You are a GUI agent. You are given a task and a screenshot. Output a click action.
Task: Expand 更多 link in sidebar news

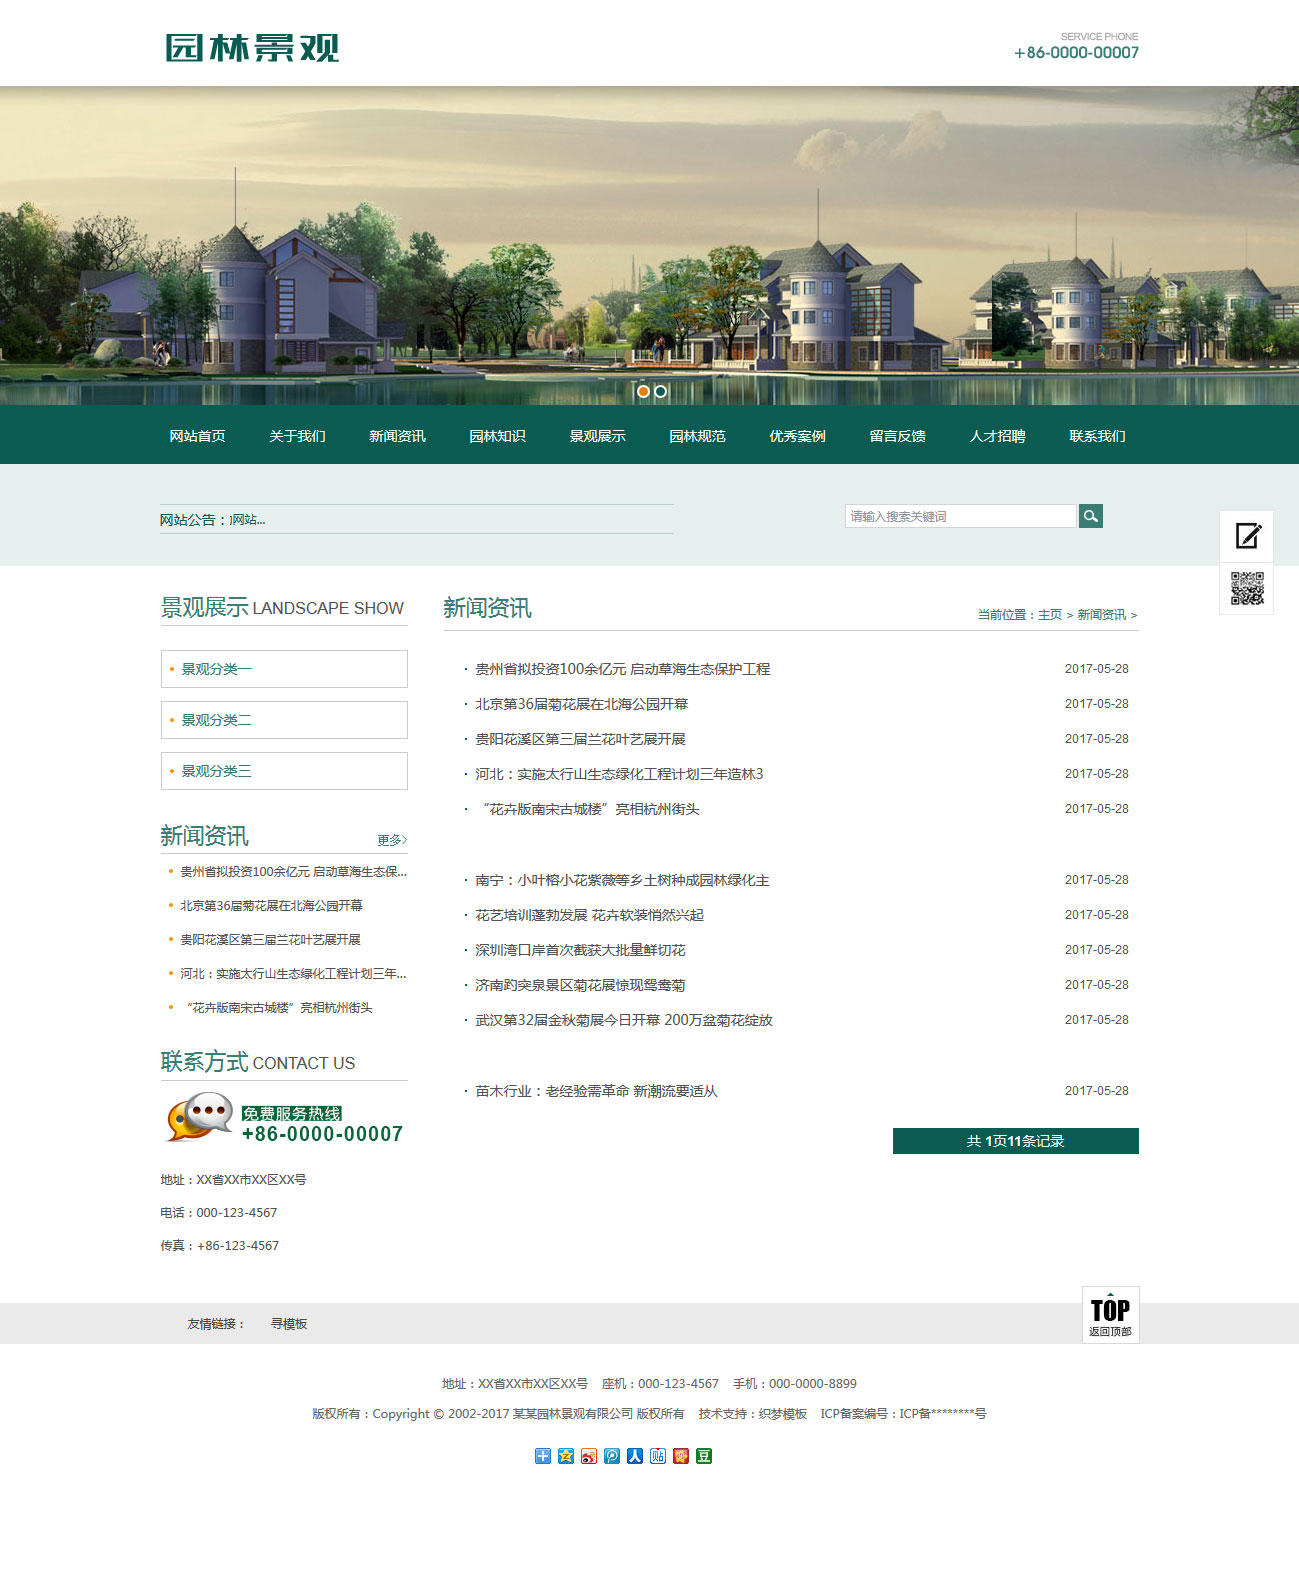(391, 840)
